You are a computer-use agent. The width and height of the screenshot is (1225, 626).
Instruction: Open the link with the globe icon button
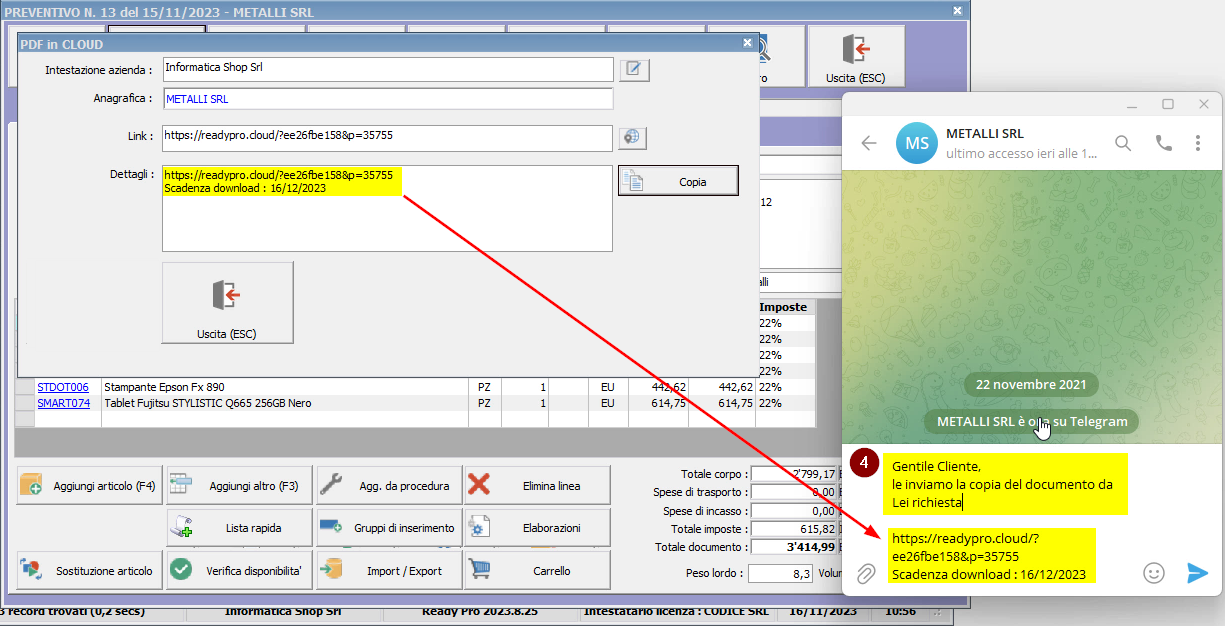[634, 137]
